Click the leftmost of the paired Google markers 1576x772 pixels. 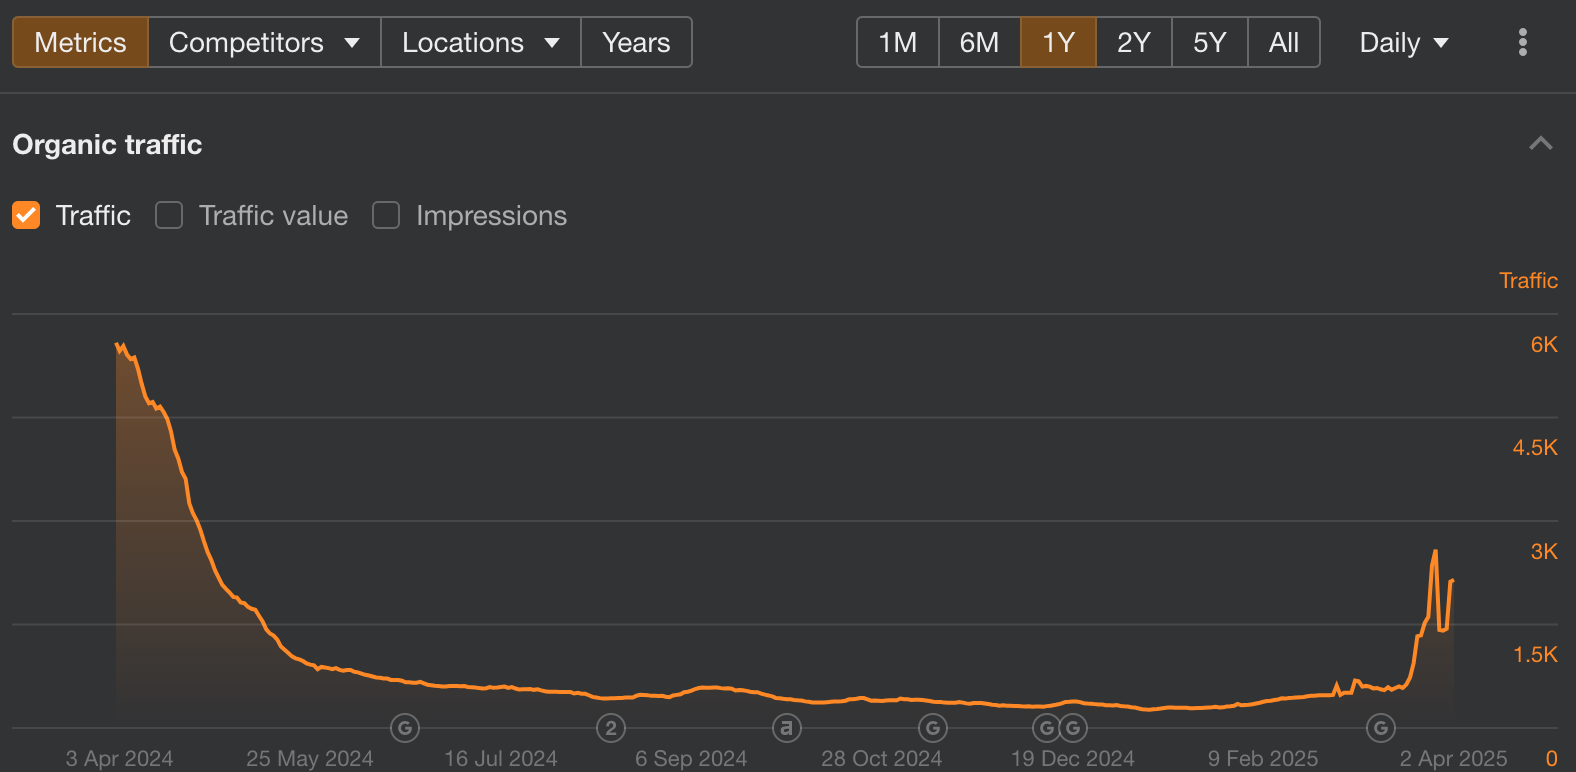click(x=1046, y=728)
